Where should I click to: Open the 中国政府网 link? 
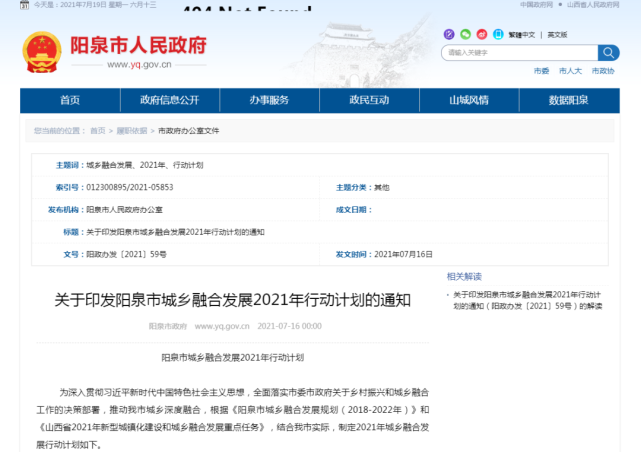[x=536, y=4]
